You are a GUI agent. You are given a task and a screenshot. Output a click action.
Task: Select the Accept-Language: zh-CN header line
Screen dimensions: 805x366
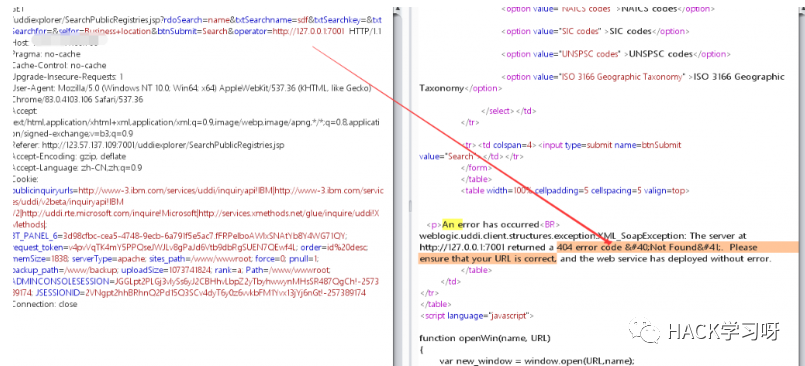(x=77, y=167)
